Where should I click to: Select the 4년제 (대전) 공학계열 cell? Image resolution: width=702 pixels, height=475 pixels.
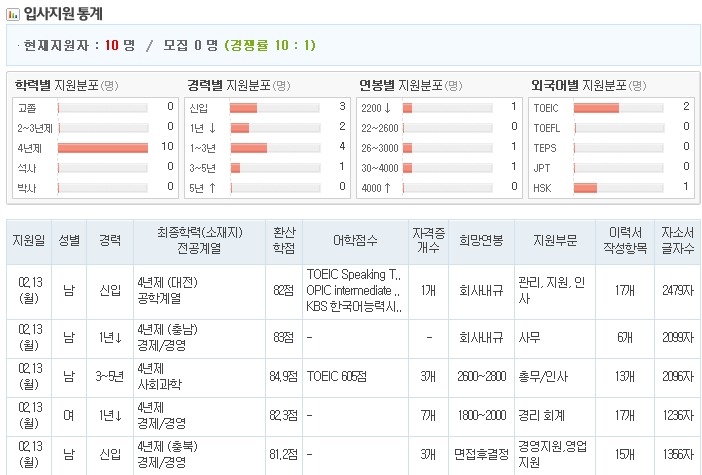tap(199, 291)
